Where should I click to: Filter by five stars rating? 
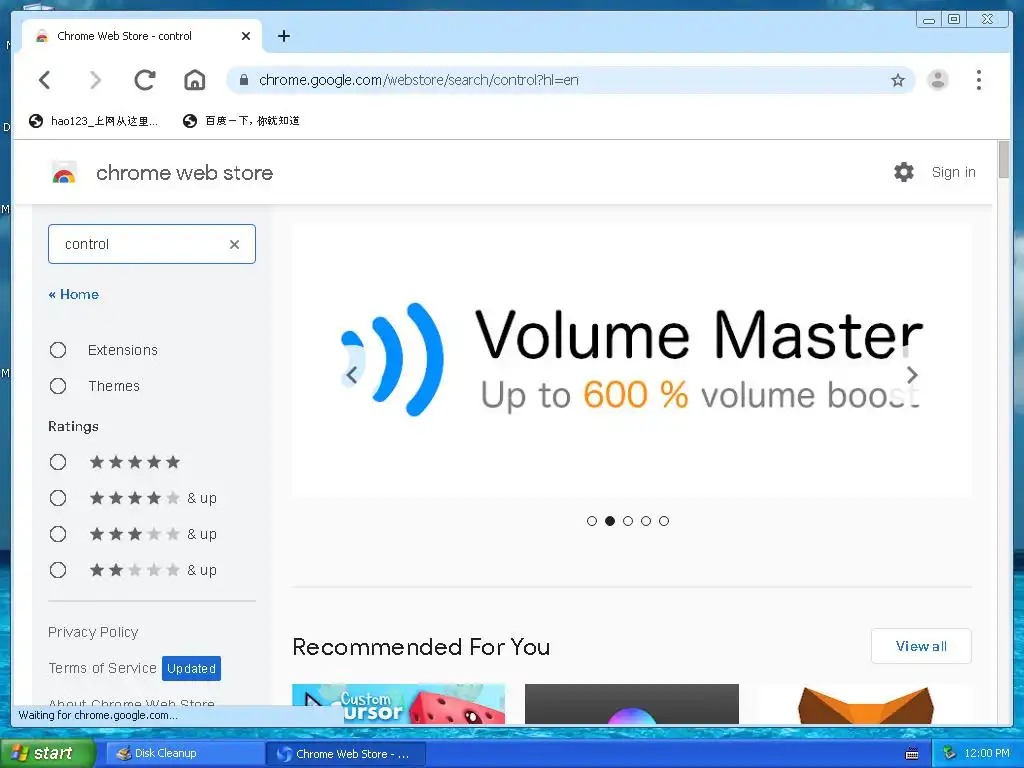pos(58,462)
